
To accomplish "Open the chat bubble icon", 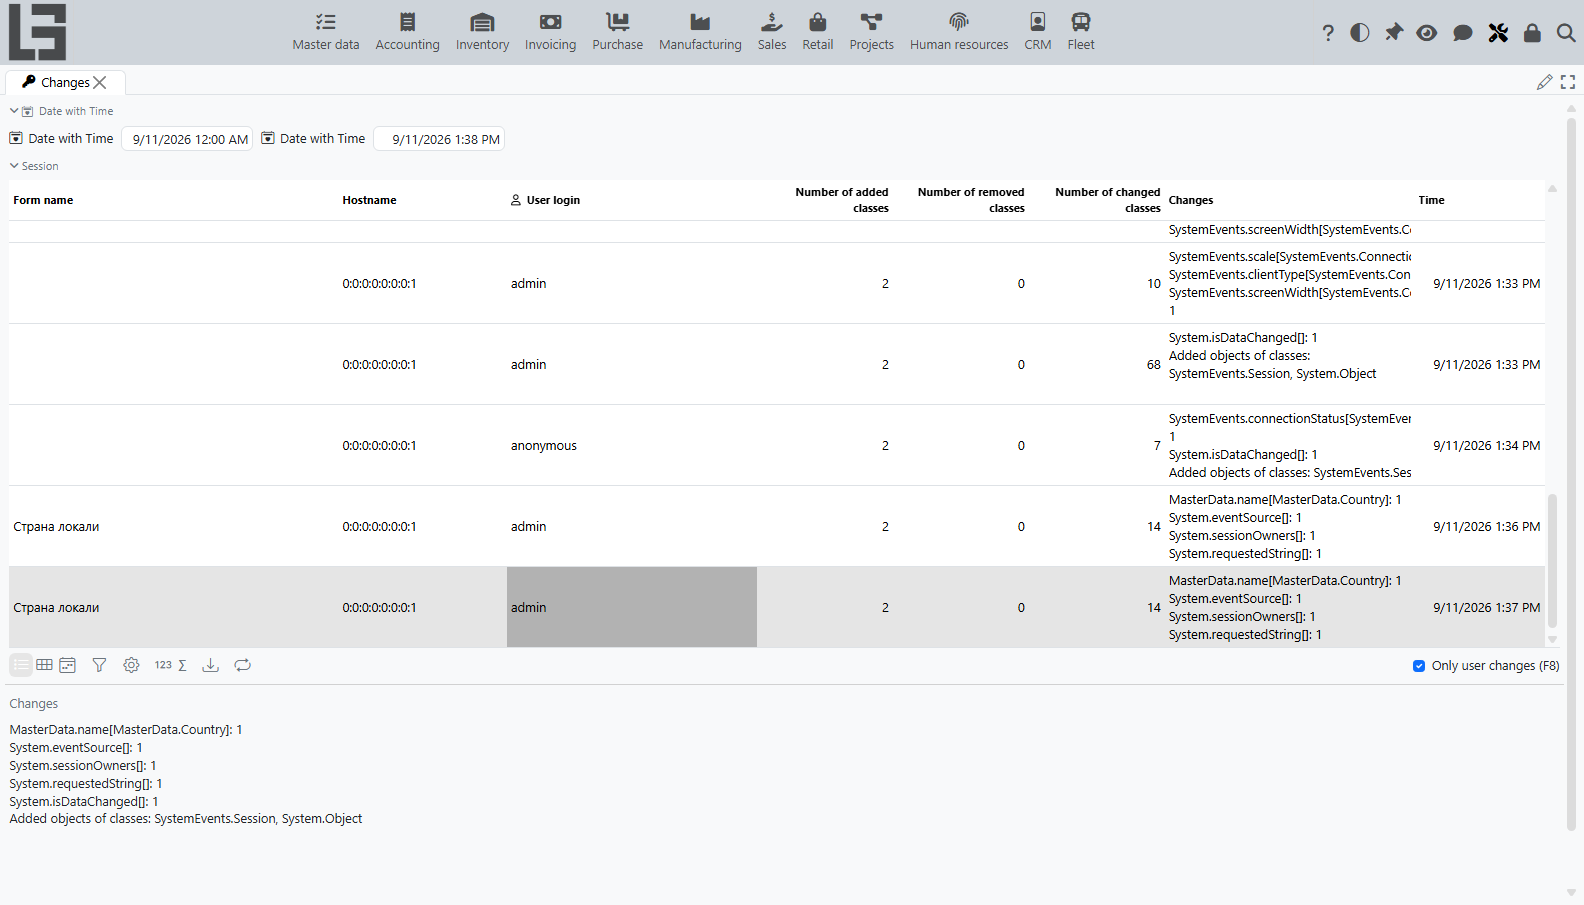I will (x=1463, y=33).
